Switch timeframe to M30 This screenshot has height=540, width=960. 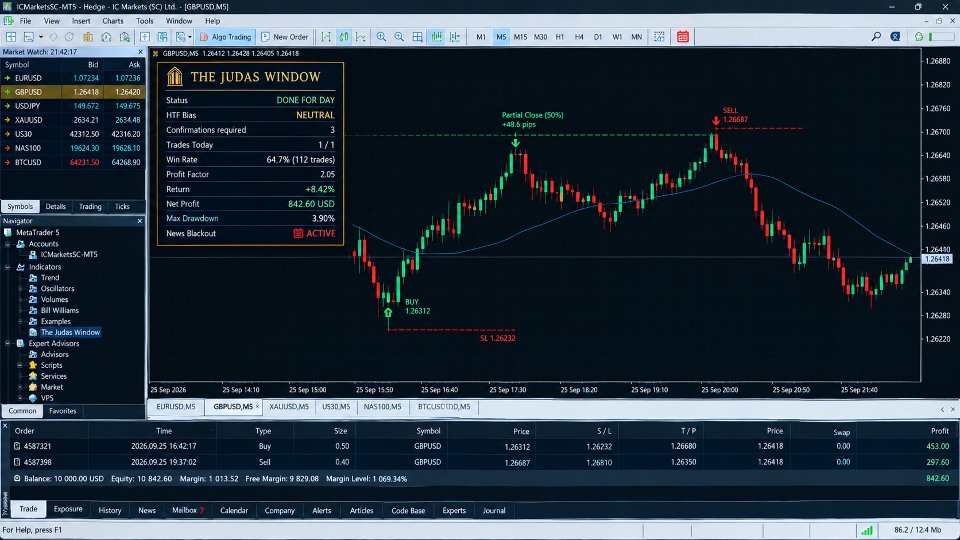point(540,37)
